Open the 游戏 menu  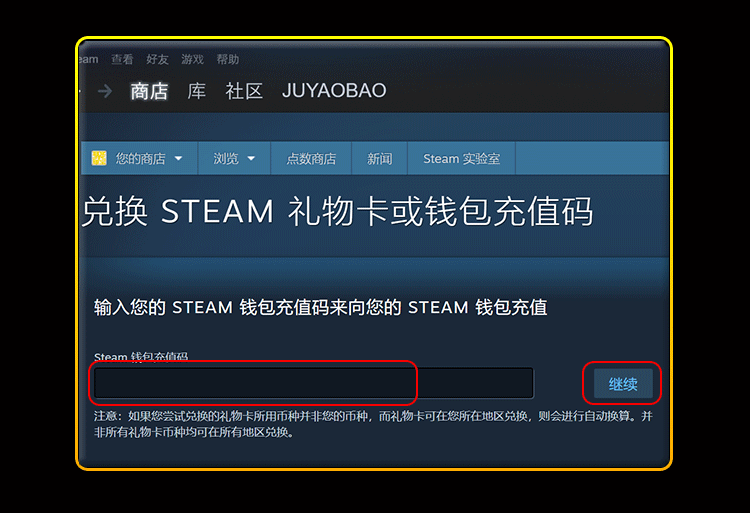click(x=192, y=59)
